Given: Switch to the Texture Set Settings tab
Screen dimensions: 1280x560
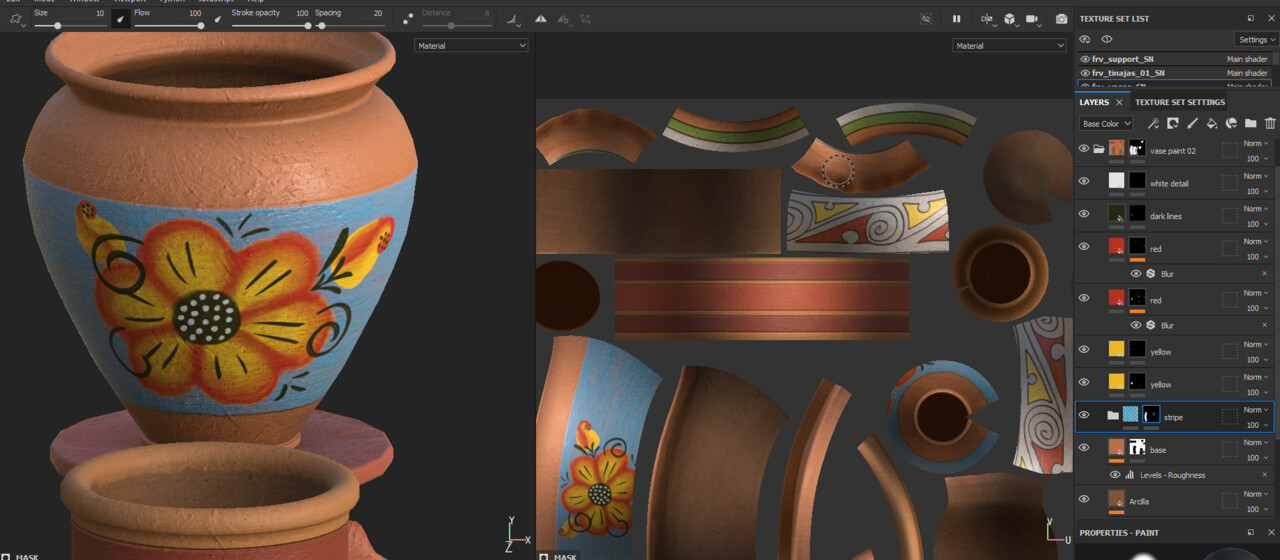Looking at the screenshot, I should 1179,102.
